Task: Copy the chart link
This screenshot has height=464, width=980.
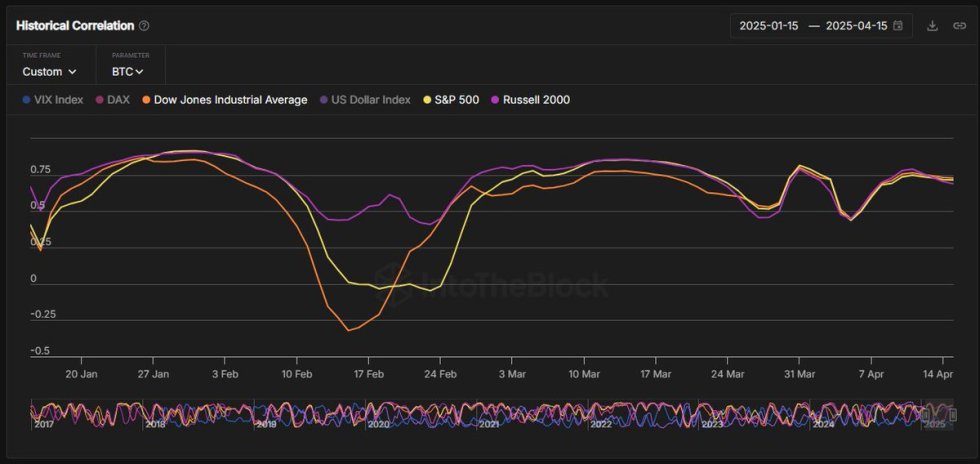Action: pos(959,26)
